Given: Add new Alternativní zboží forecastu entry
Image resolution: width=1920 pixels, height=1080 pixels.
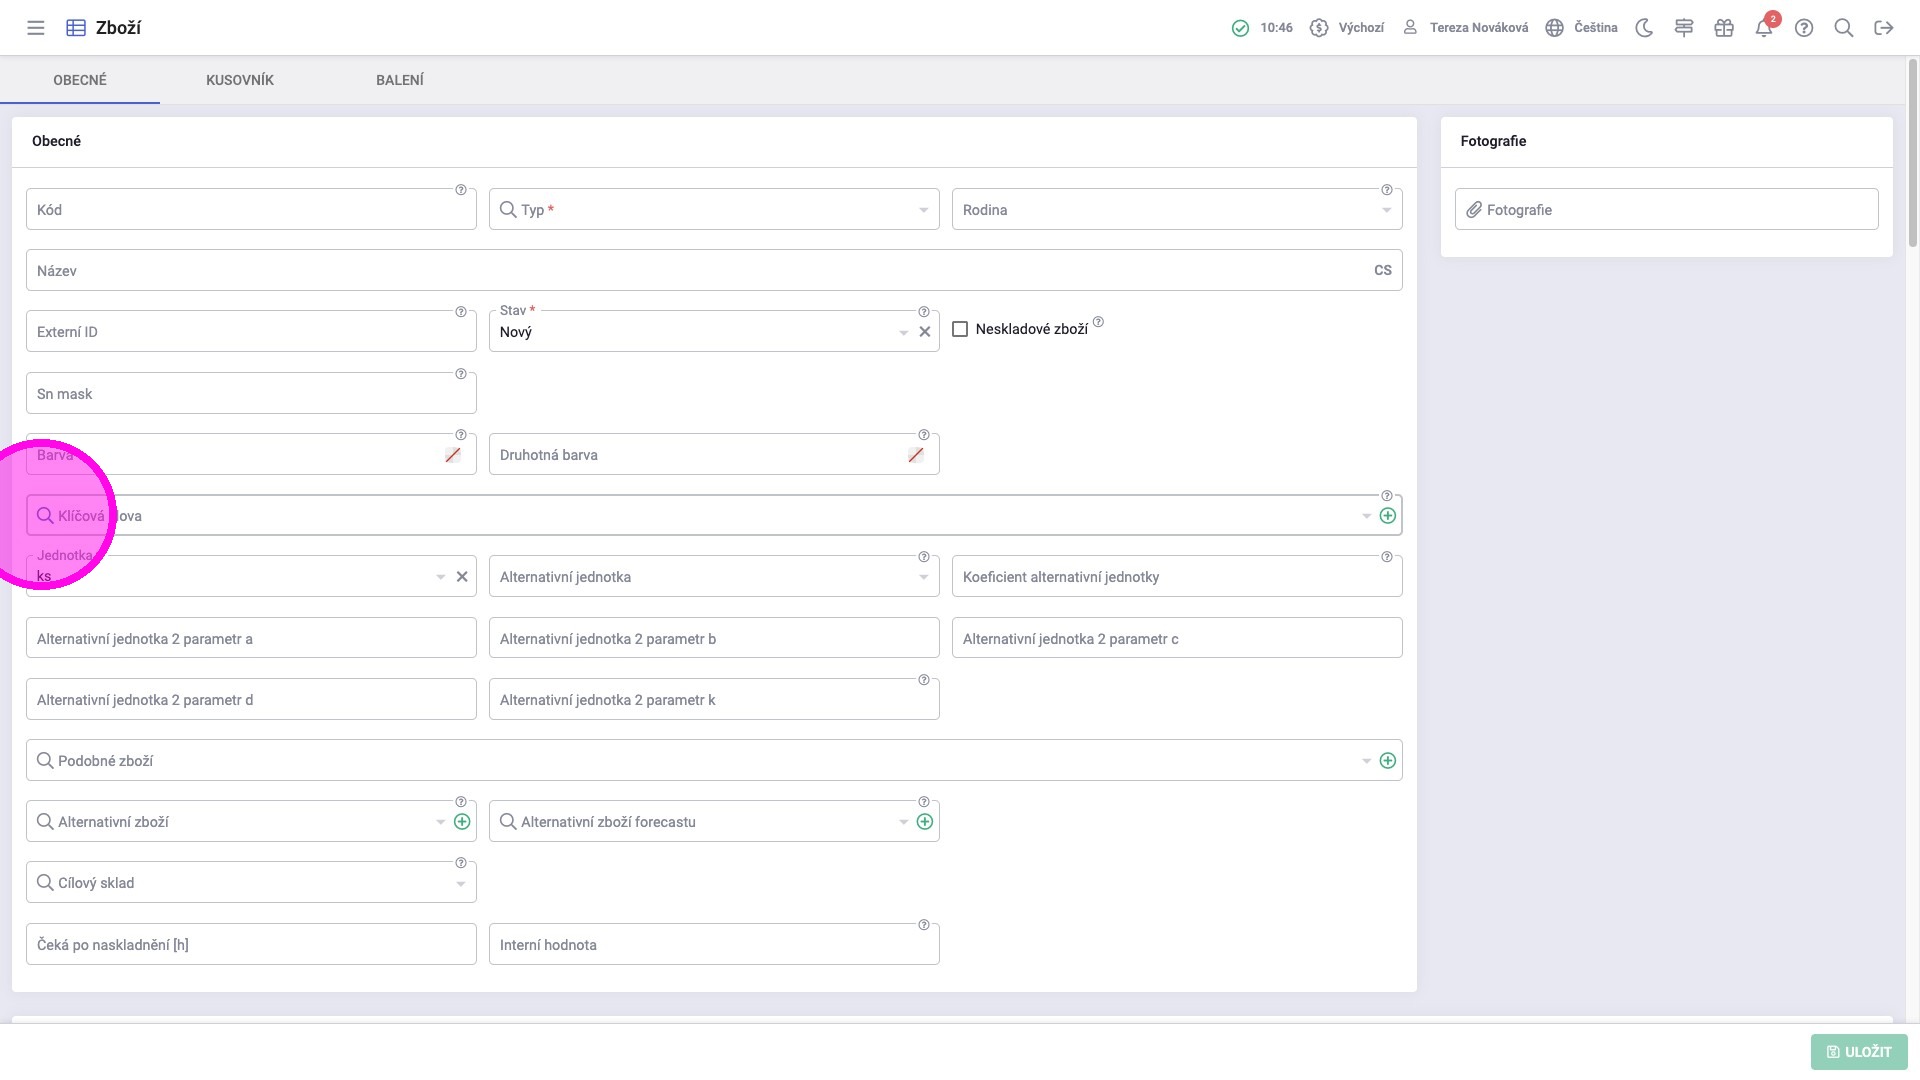Looking at the screenshot, I should pyautogui.click(x=925, y=822).
